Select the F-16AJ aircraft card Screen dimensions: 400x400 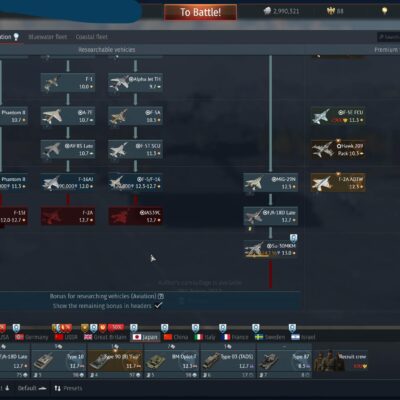coord(68,183)
